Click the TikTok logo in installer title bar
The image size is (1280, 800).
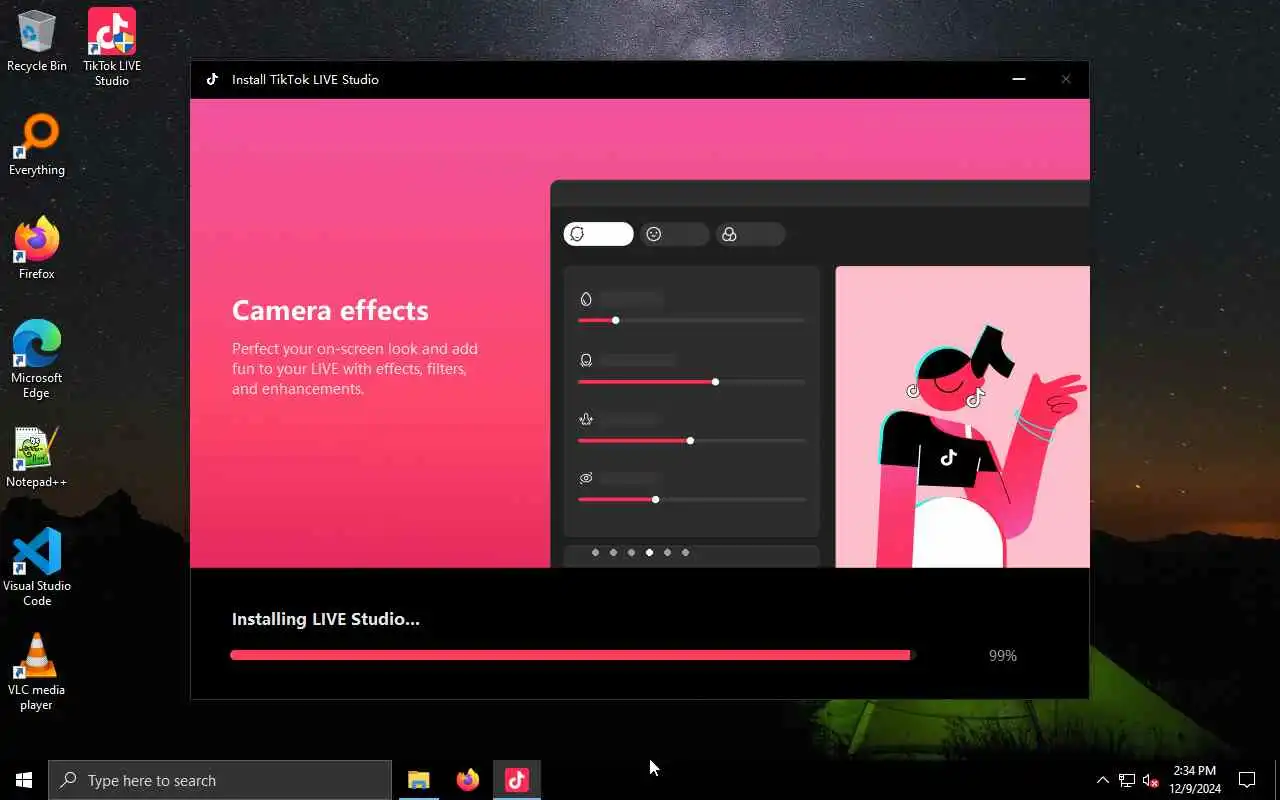click(212, 79)
